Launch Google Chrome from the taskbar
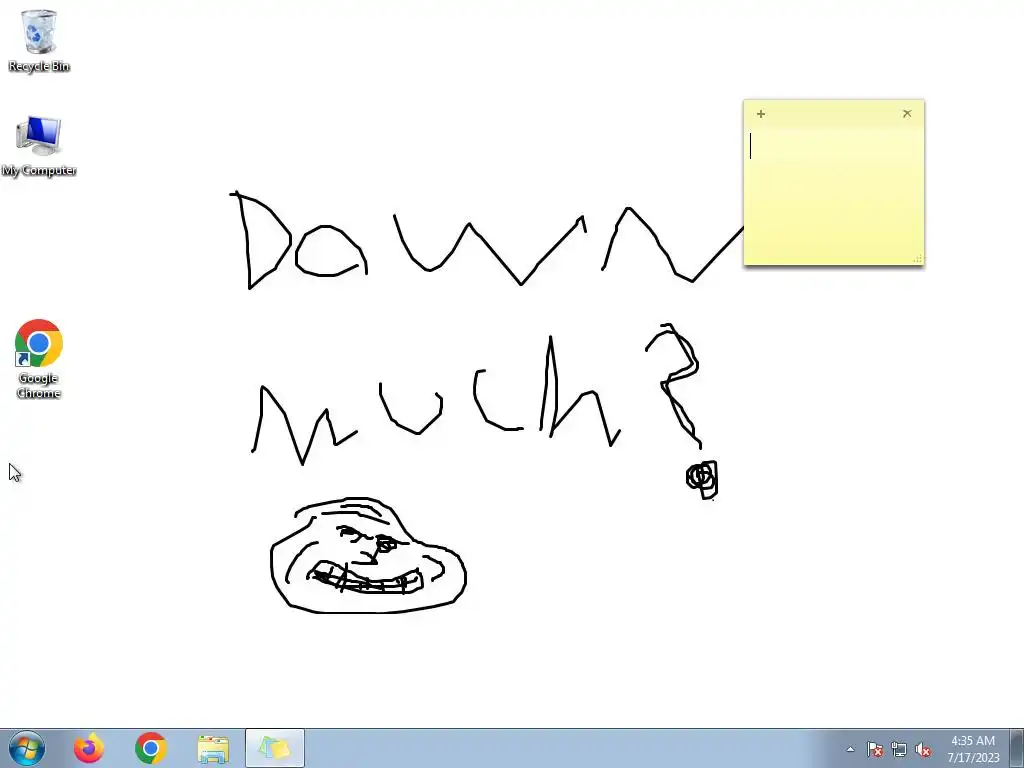The image size is (1024, 768). [x=151, y=748]
